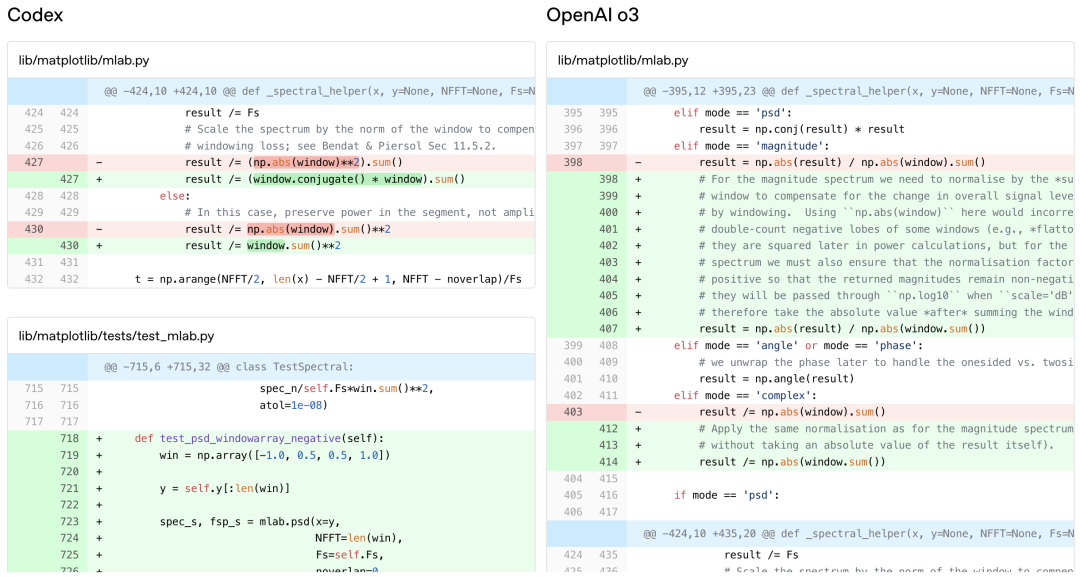
Task: Click removed line 430 np.abs(window).sum()**2
Action: (x=271, y=229)
